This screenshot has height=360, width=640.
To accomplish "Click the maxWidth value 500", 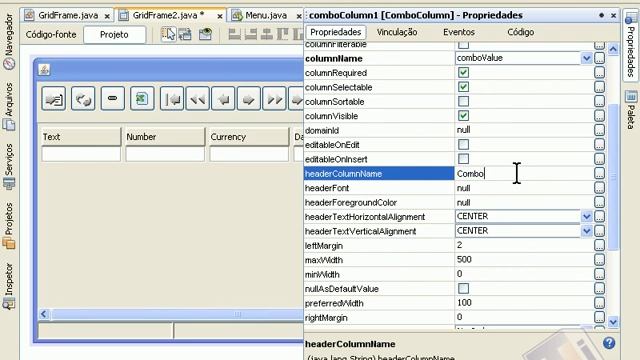I will click(464, 260).
